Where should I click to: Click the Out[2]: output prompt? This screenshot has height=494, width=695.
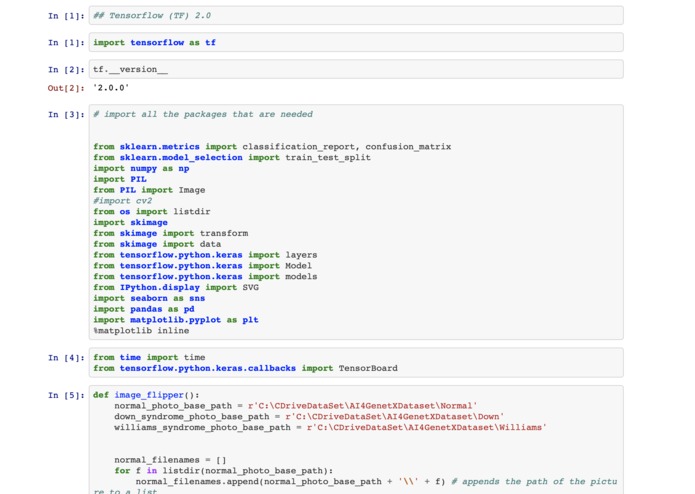point(66,88)
